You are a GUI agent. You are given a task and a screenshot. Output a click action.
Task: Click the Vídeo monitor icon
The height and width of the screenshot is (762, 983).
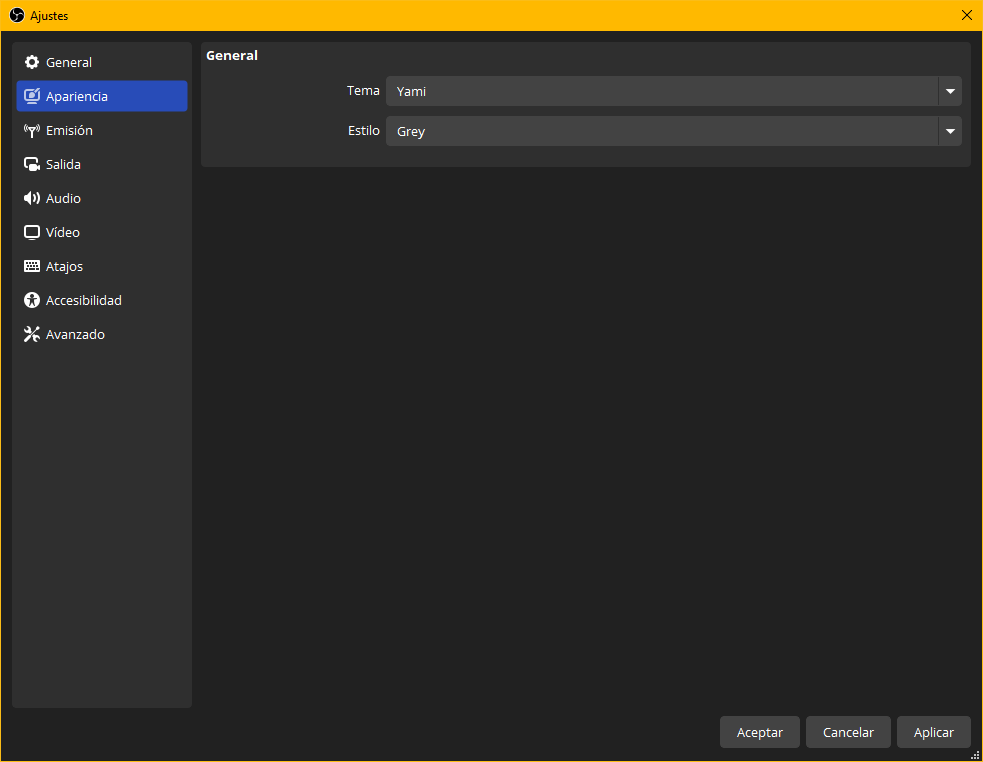[x=31, y=233]
